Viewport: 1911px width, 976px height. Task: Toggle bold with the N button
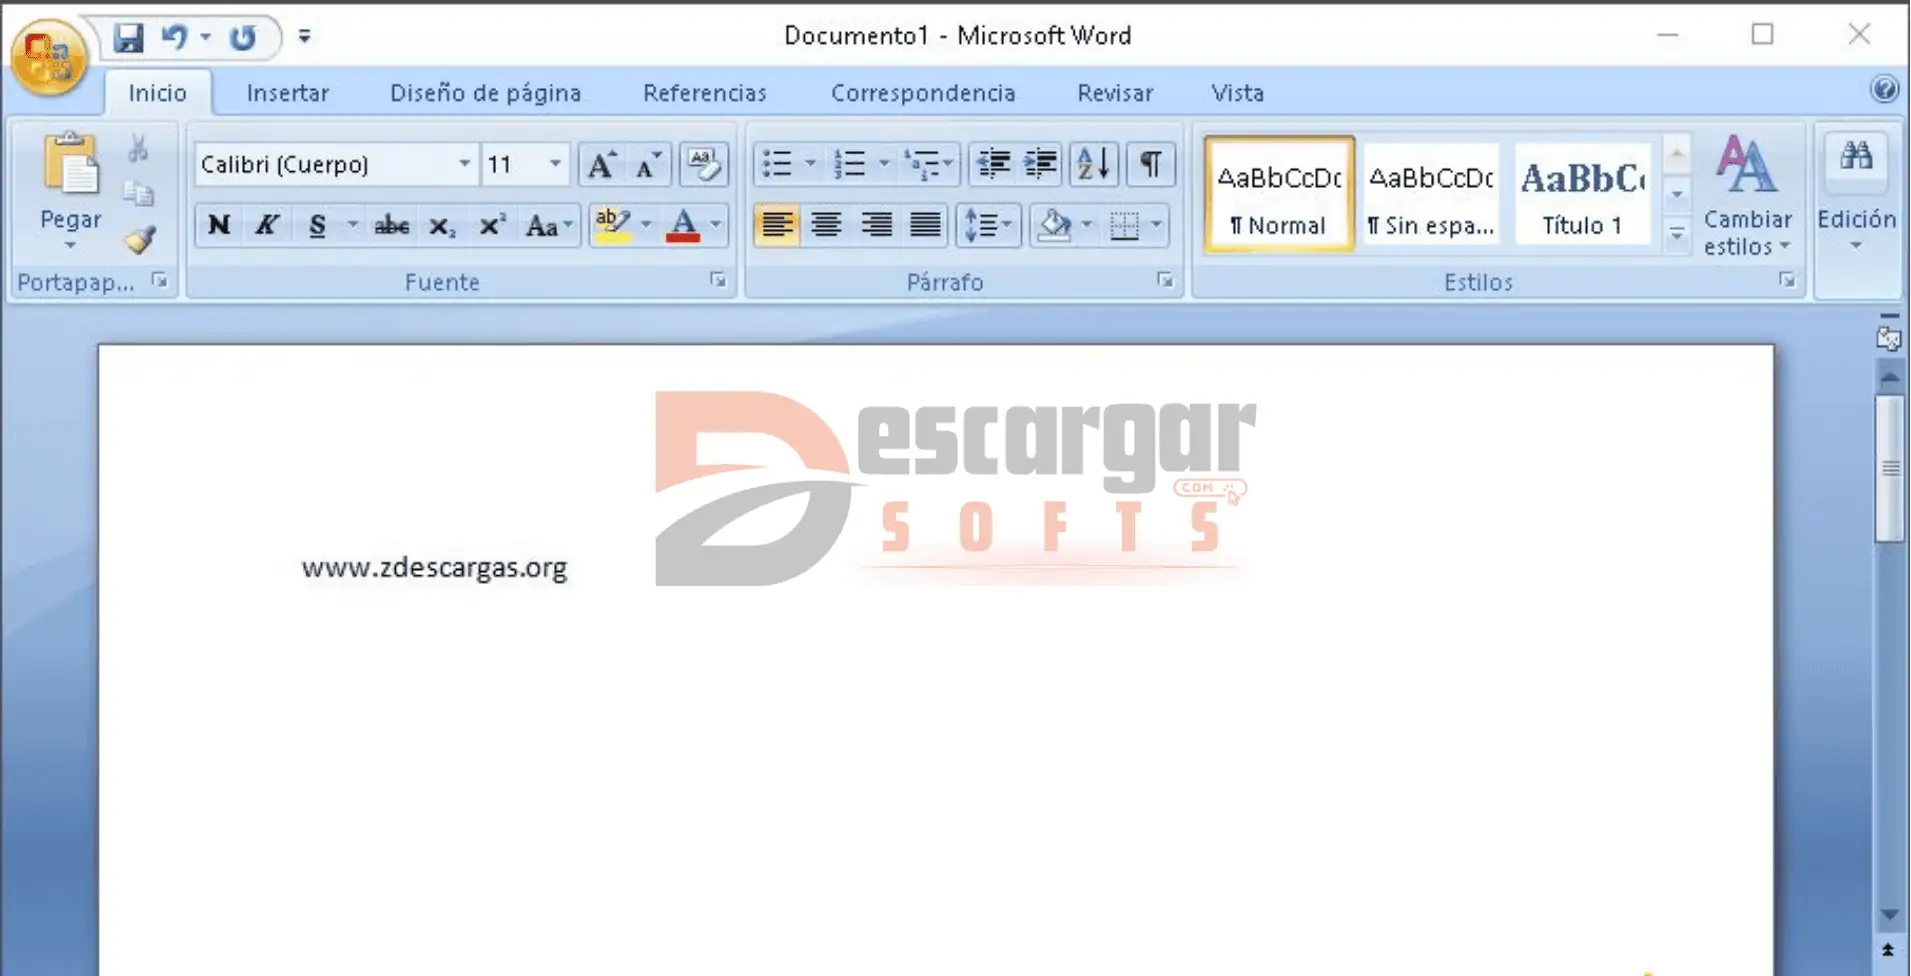219,225
